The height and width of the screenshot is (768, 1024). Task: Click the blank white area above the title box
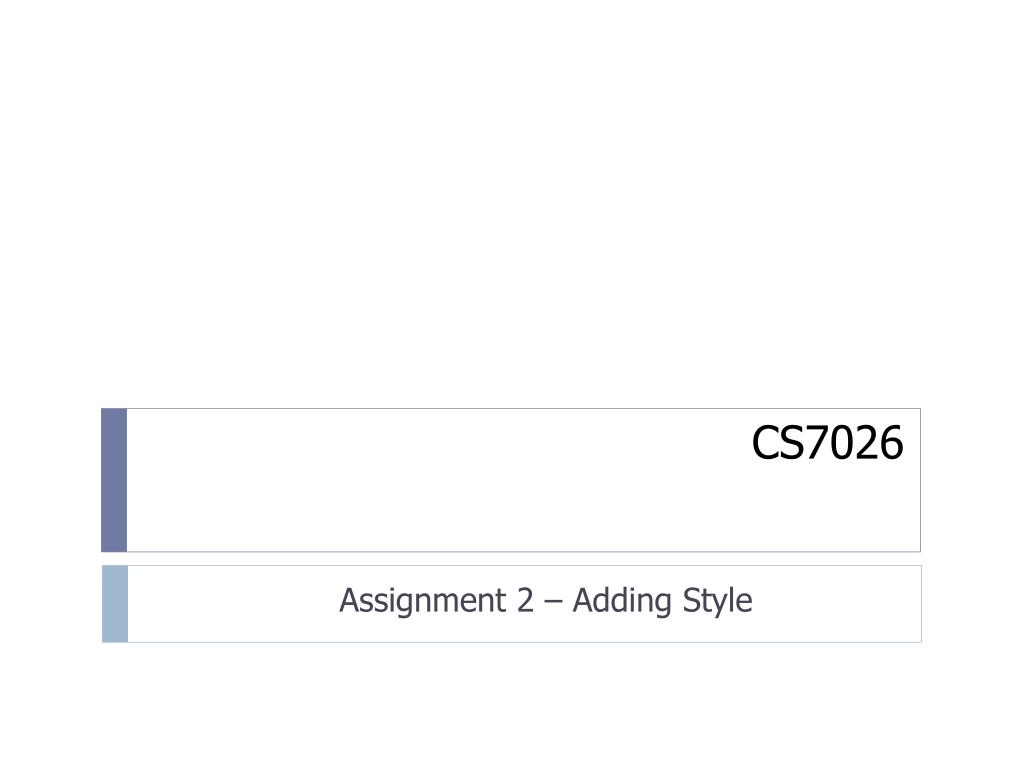tap(512, 200)
